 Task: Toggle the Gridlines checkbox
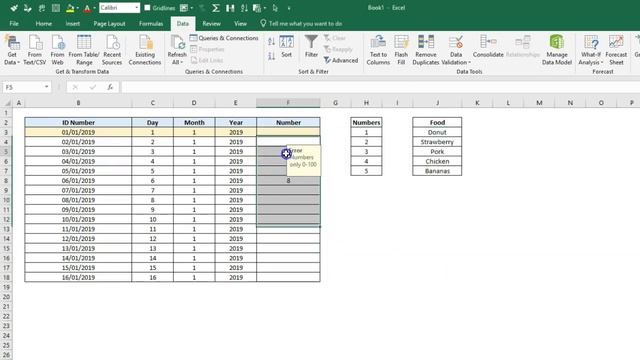point(147,8)
